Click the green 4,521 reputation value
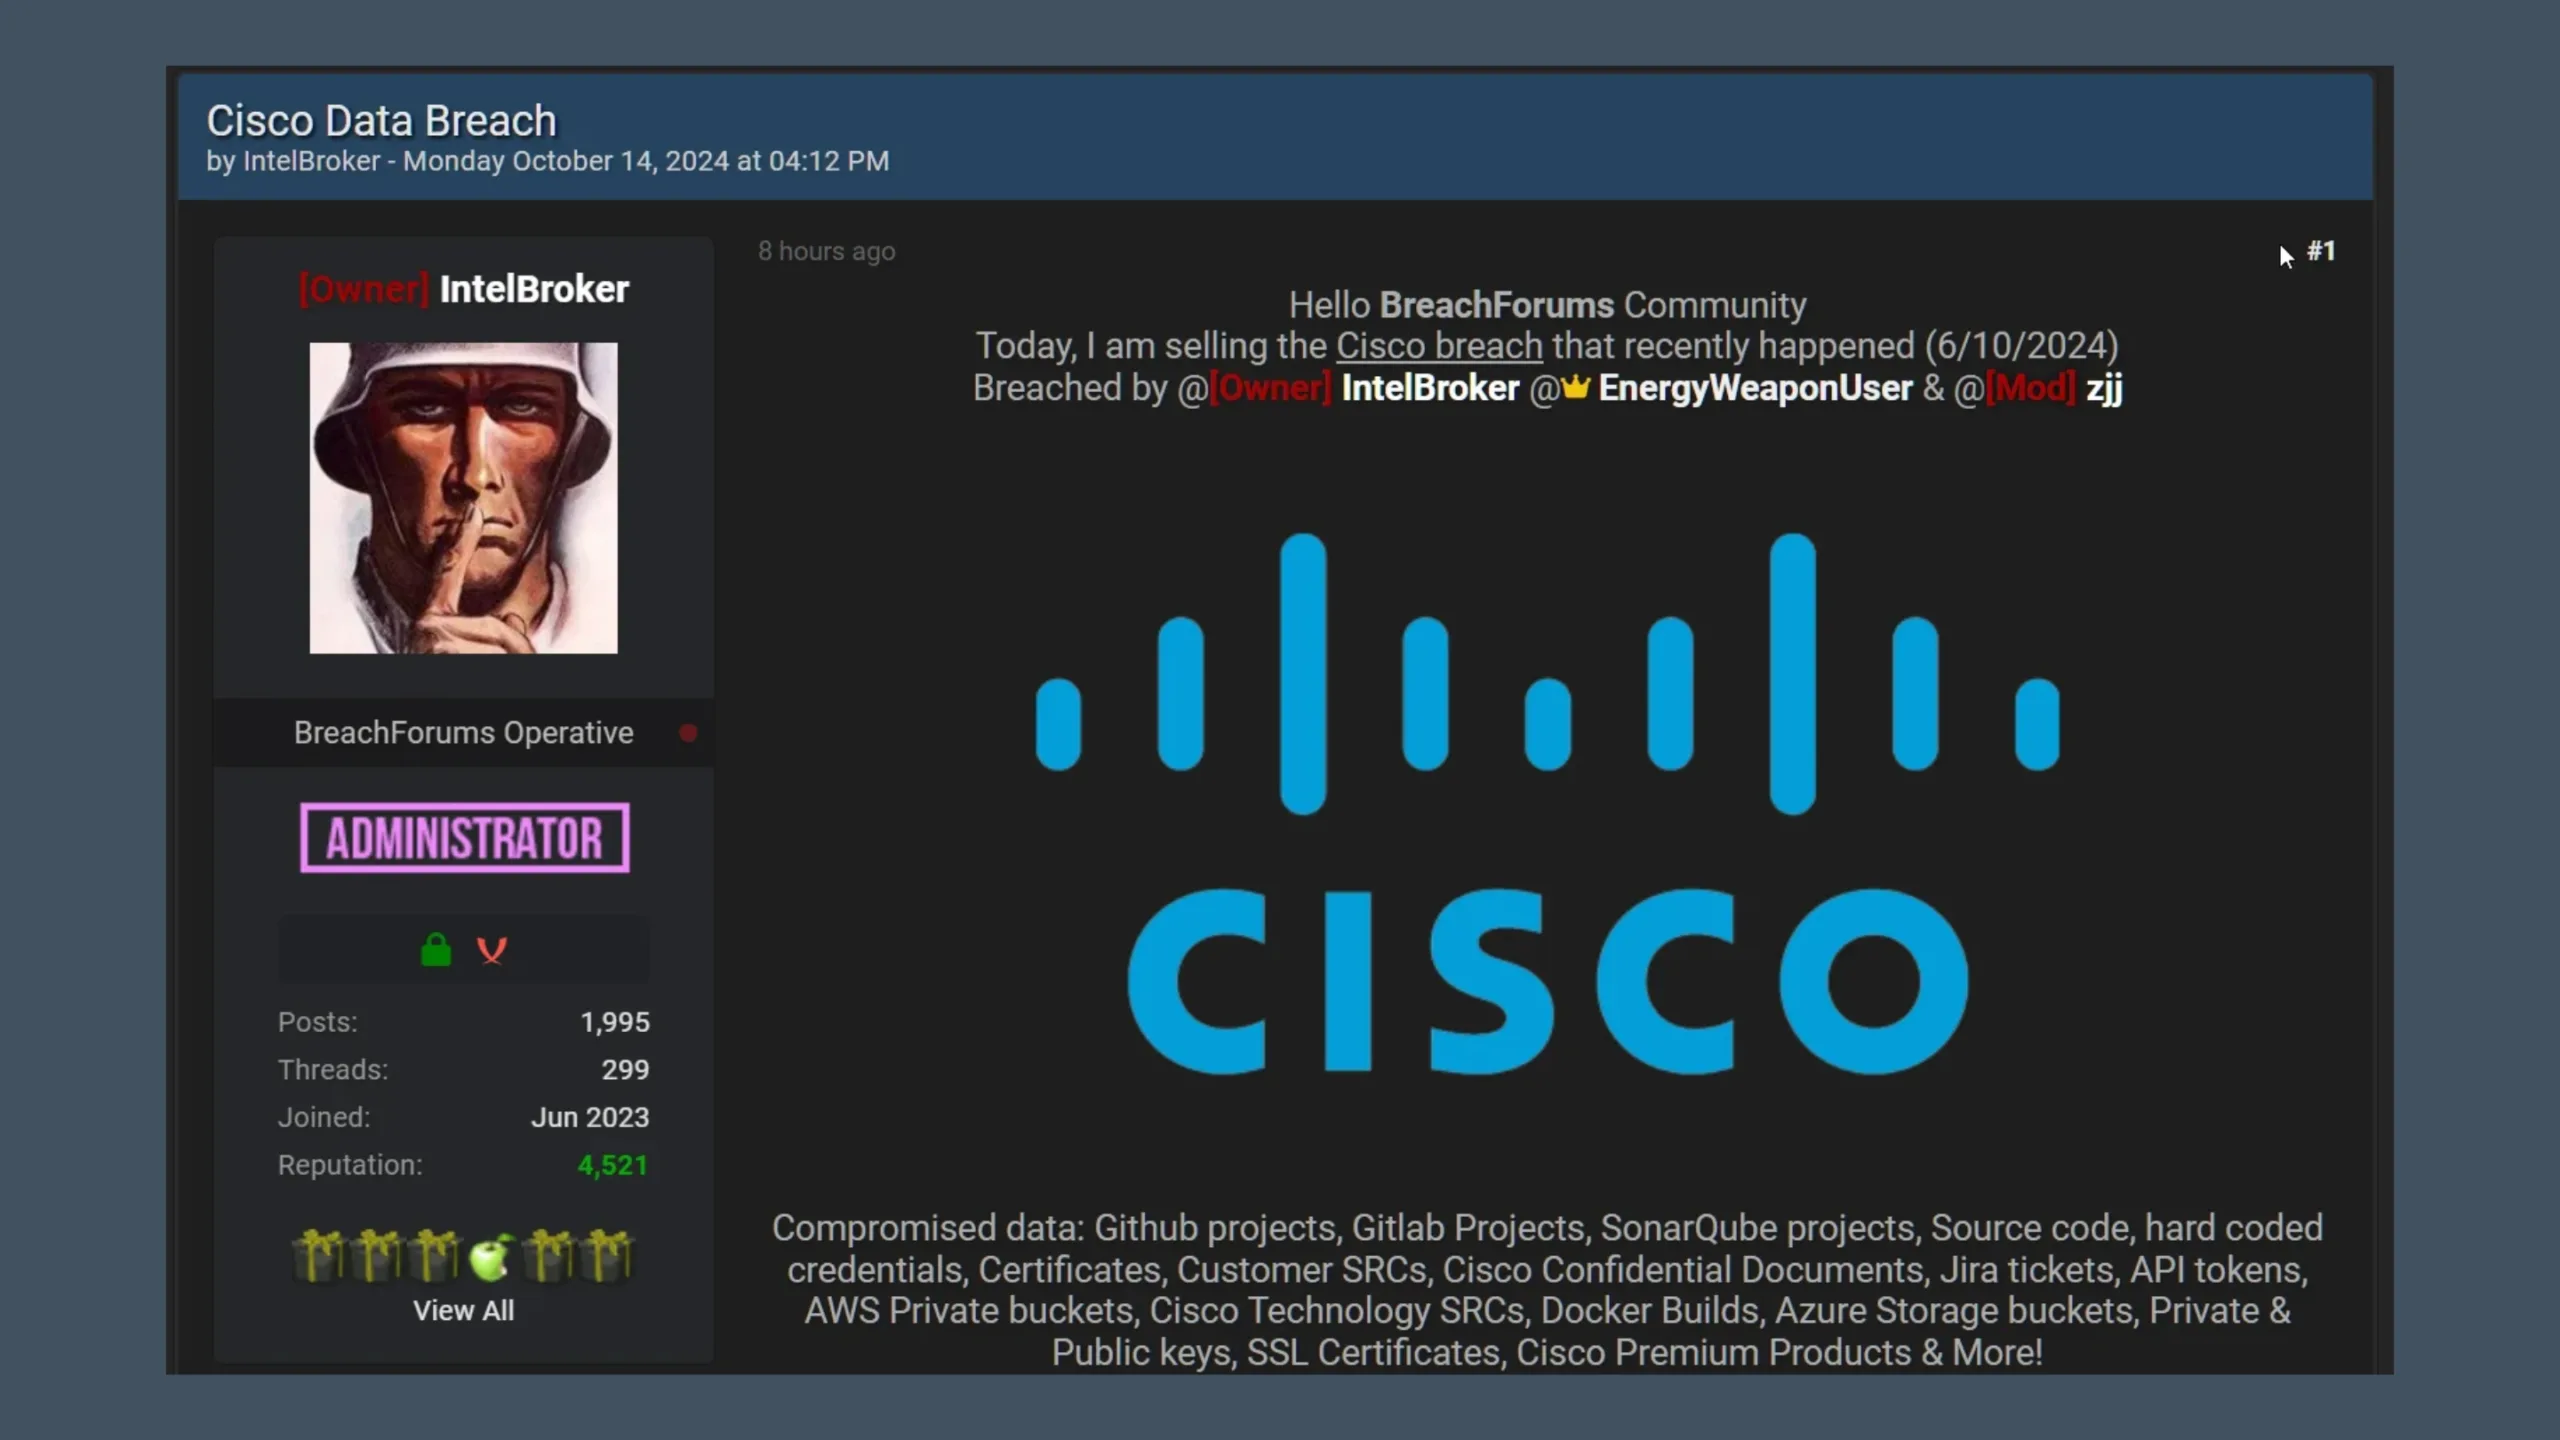Image resolution: width=2560 pixels, height=1440 pixels. point(612,1165)
